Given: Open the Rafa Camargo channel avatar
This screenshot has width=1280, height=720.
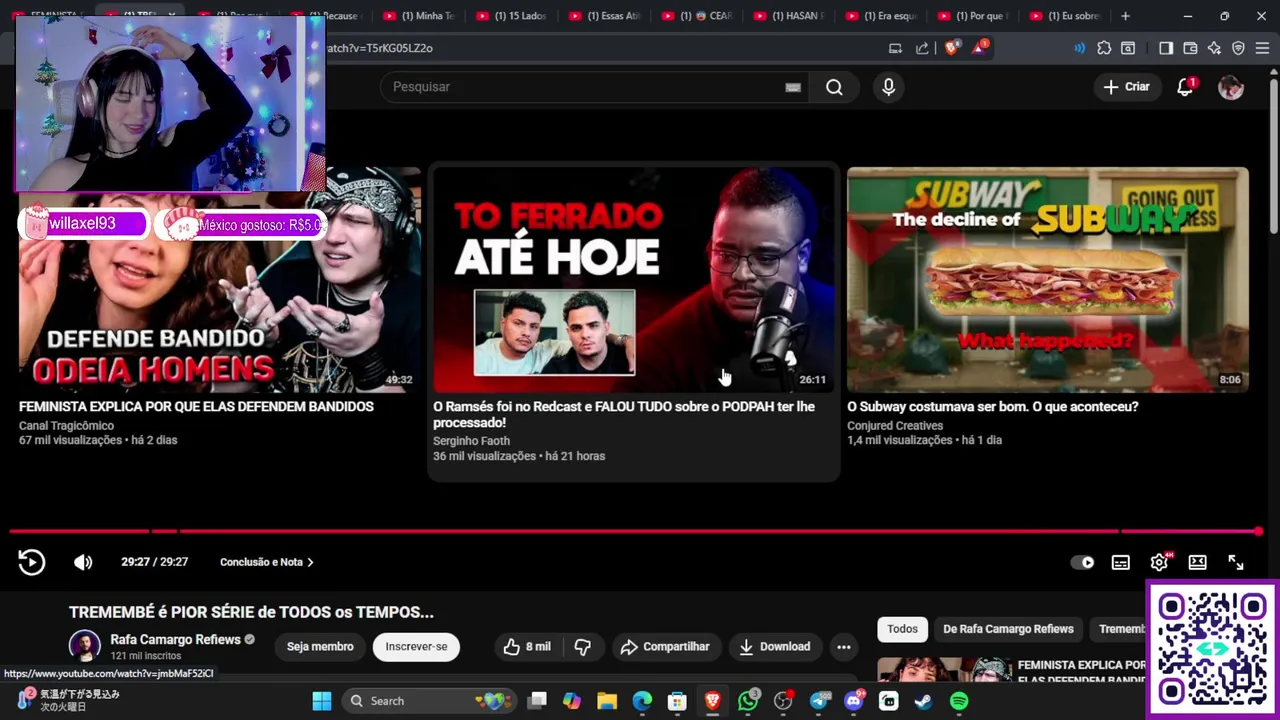Looking at the screenshot, I should (85, 647).
